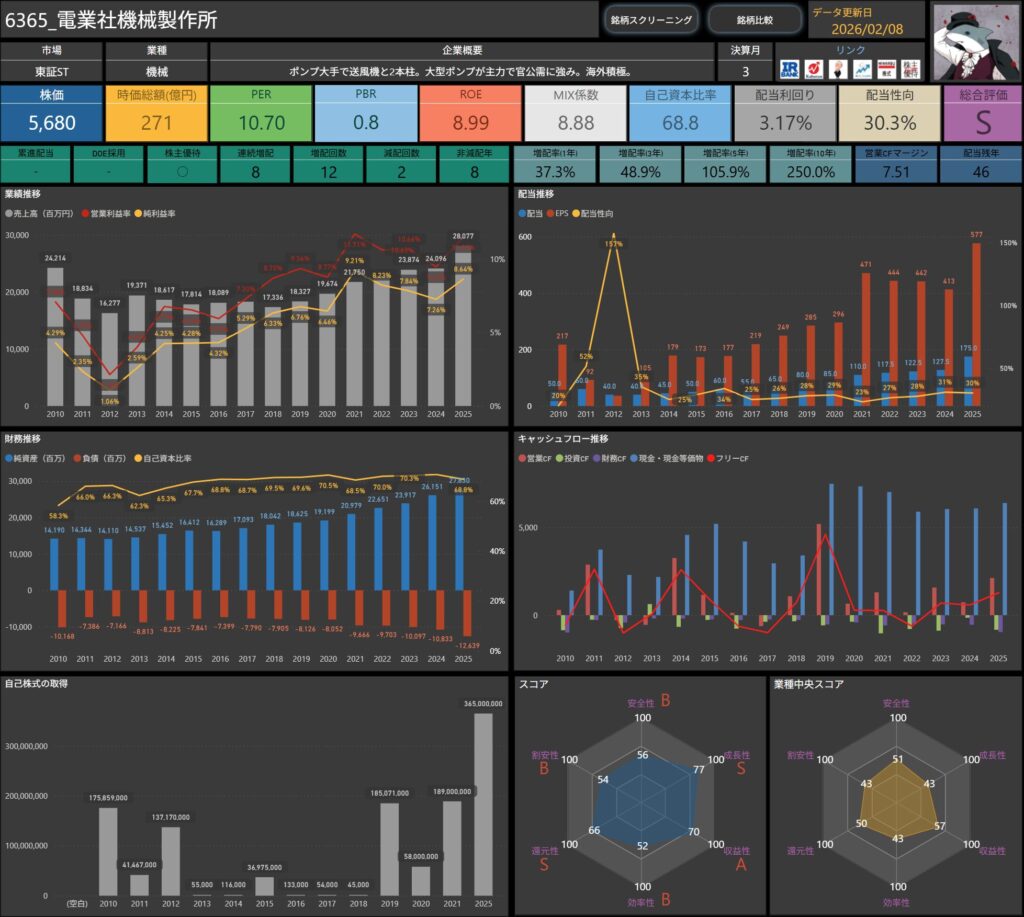Select the 総合評価 S rating card

[981, 113]
